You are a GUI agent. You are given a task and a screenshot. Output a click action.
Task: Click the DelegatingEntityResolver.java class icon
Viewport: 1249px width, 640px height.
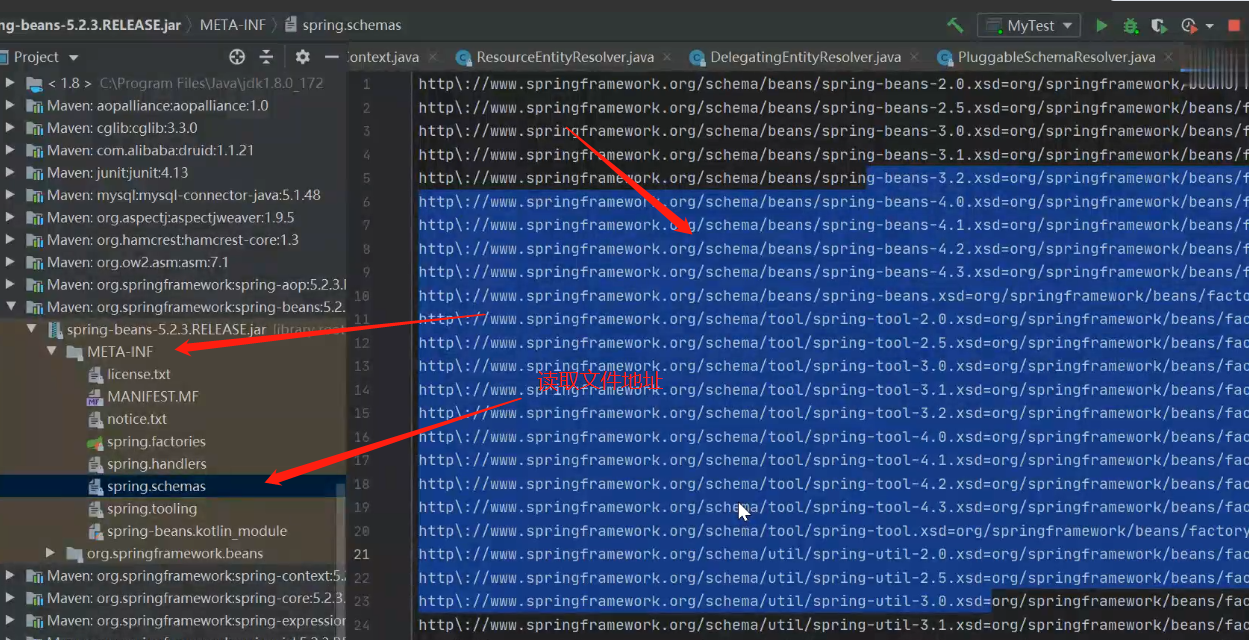tap(697, 58)
